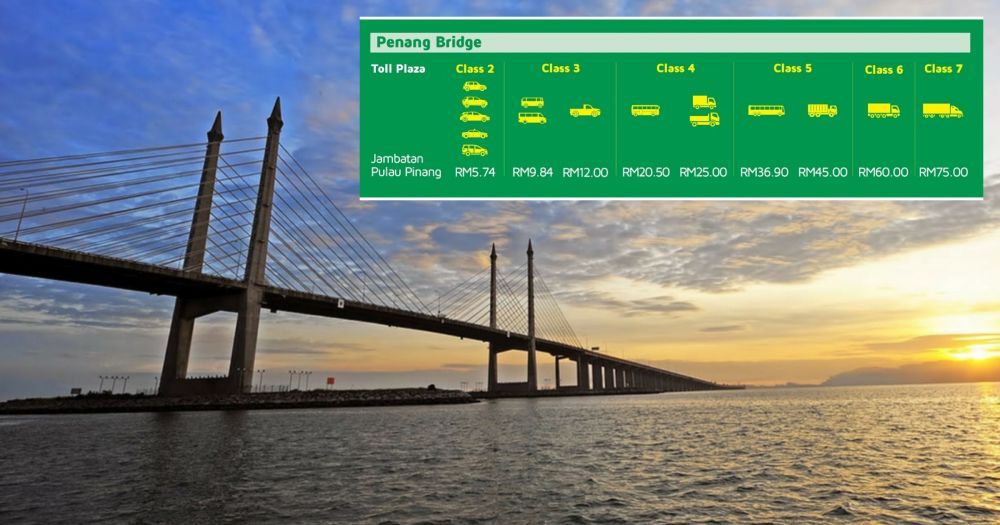The height and width of the screenshot is (525, 1000).
Task: Click the trailer truck icon under Class 7
Action: coord(943,110)
